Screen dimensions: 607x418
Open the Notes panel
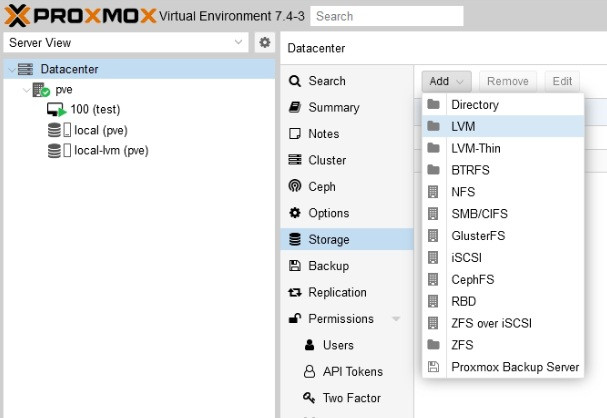coord(347,134)
